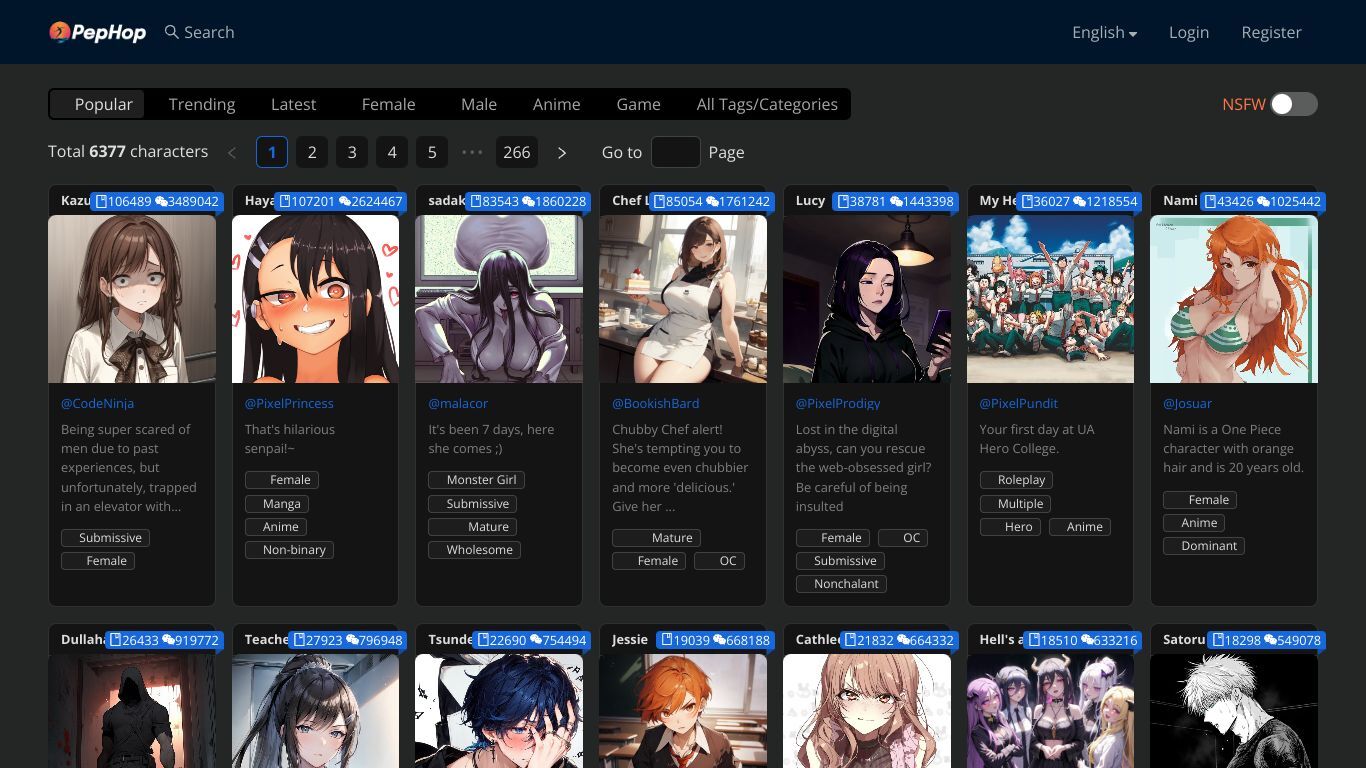The width and height of the screenshot is (1366, 768).
Task: Toggle the NSFW switch
Action: (x=1294, y=104)
